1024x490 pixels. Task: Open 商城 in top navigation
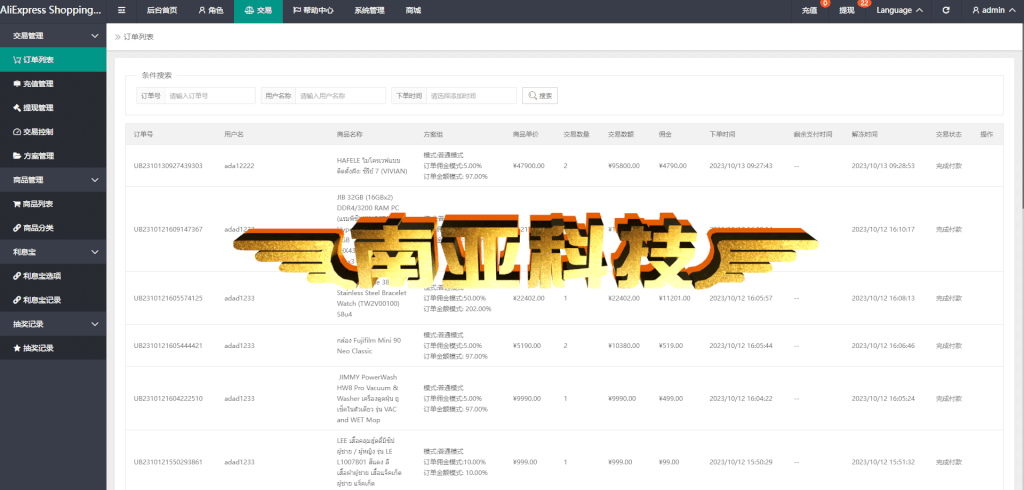[x=413, y=10]
